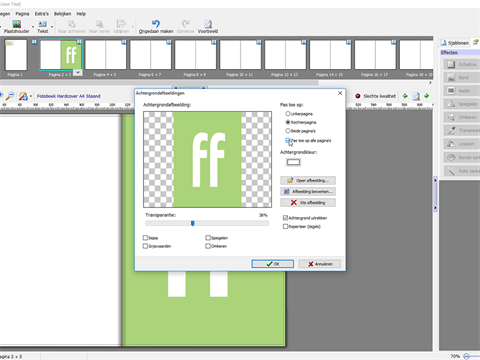Expand the background tool dropdown arrow

tap(31, 96)
